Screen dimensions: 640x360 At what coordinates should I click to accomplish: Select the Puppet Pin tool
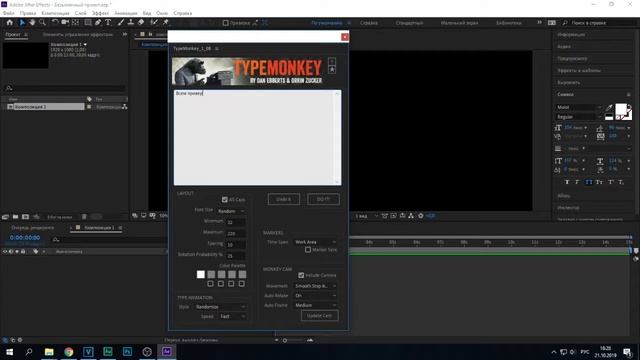tap(165, 22)
